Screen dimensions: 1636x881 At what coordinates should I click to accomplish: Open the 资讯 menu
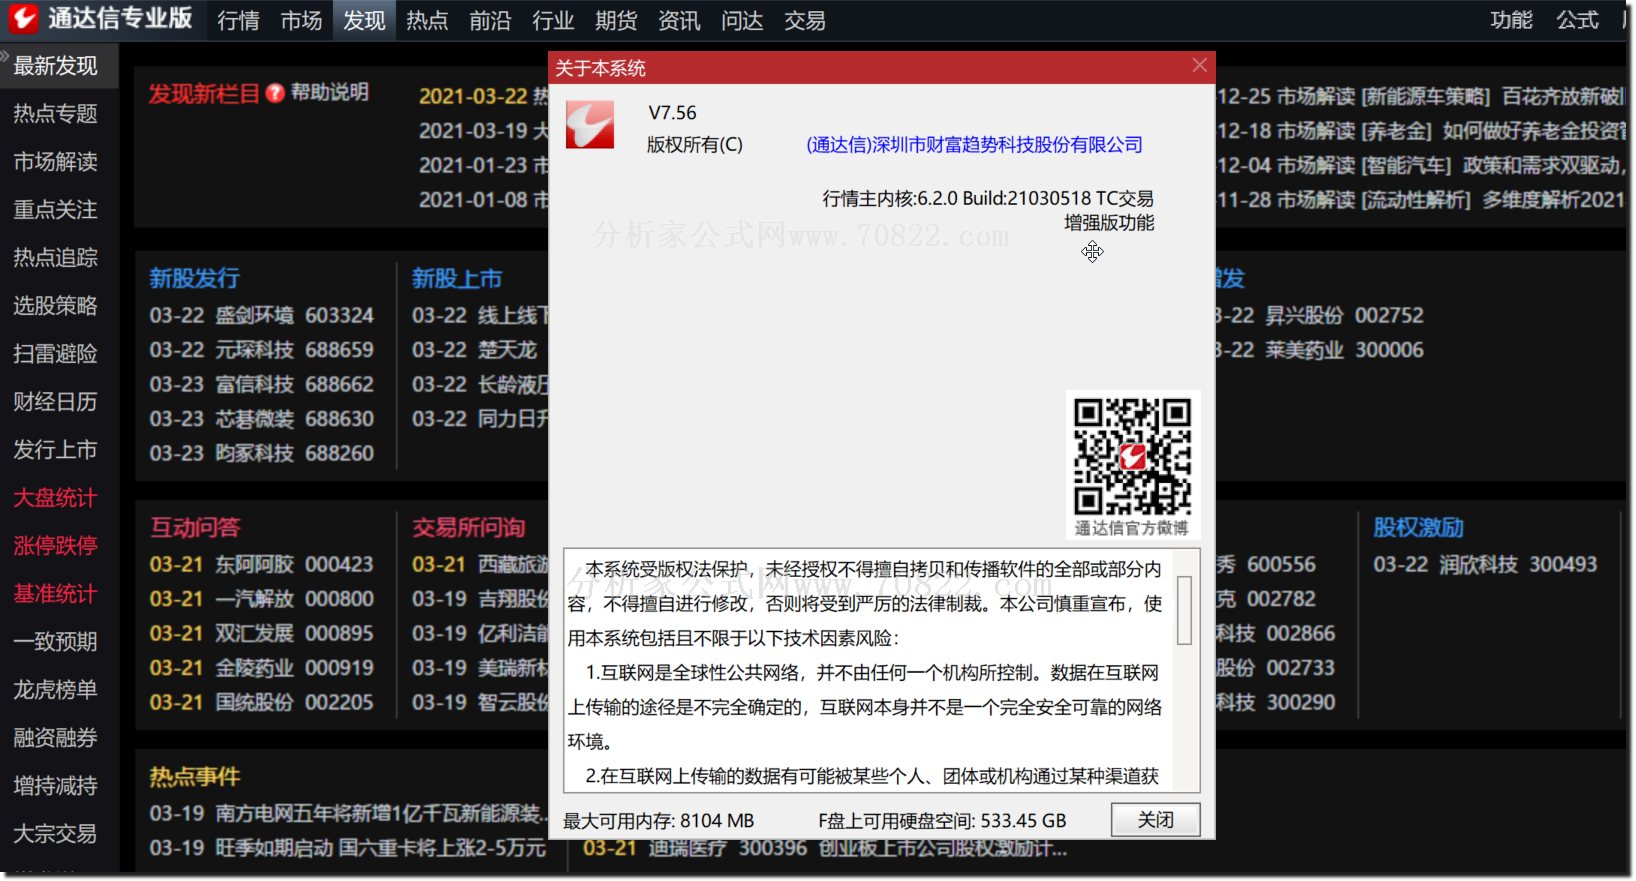[679, 21]
